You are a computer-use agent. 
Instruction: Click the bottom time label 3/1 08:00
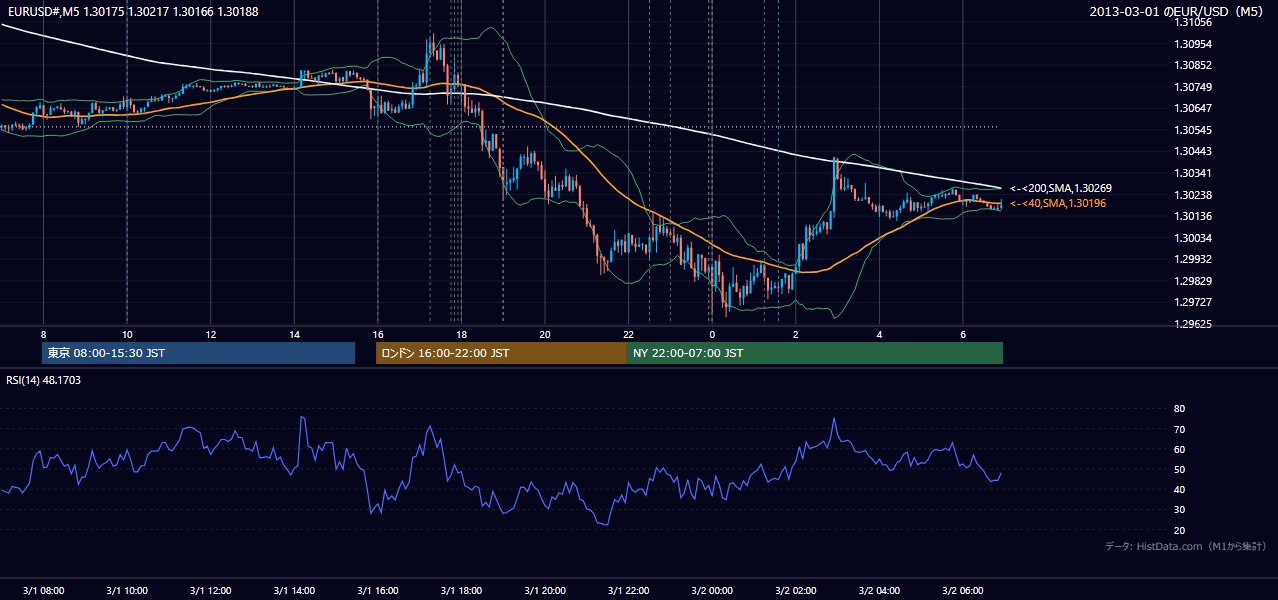coord(43,591)
